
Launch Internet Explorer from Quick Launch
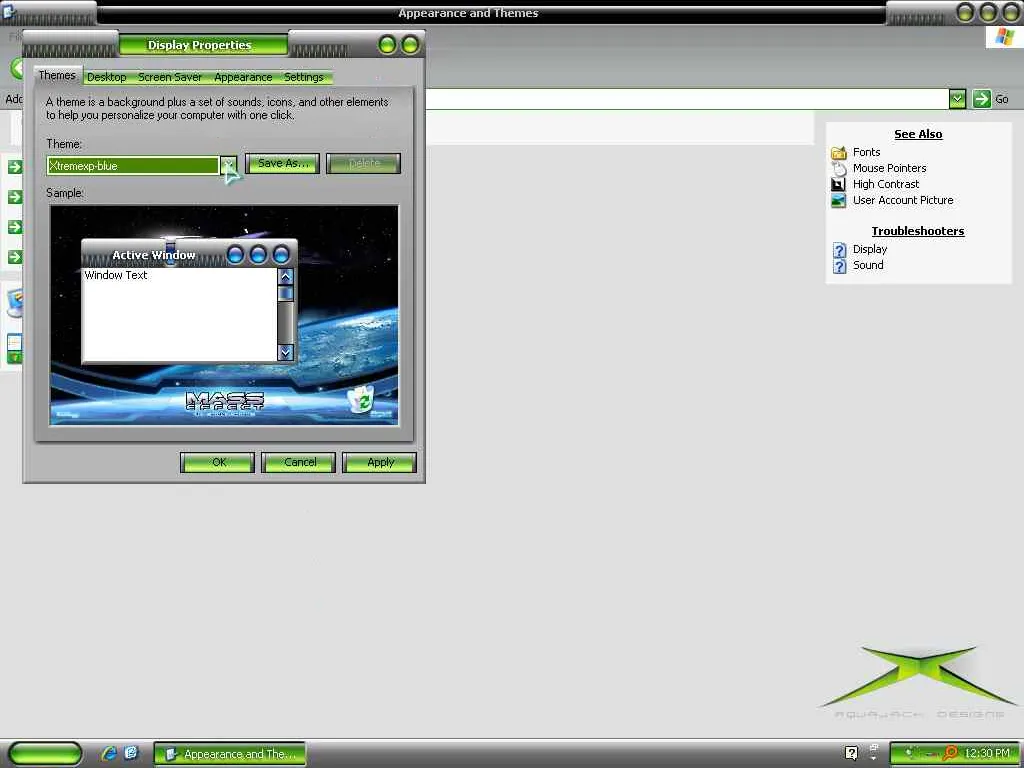coord(108,754)
